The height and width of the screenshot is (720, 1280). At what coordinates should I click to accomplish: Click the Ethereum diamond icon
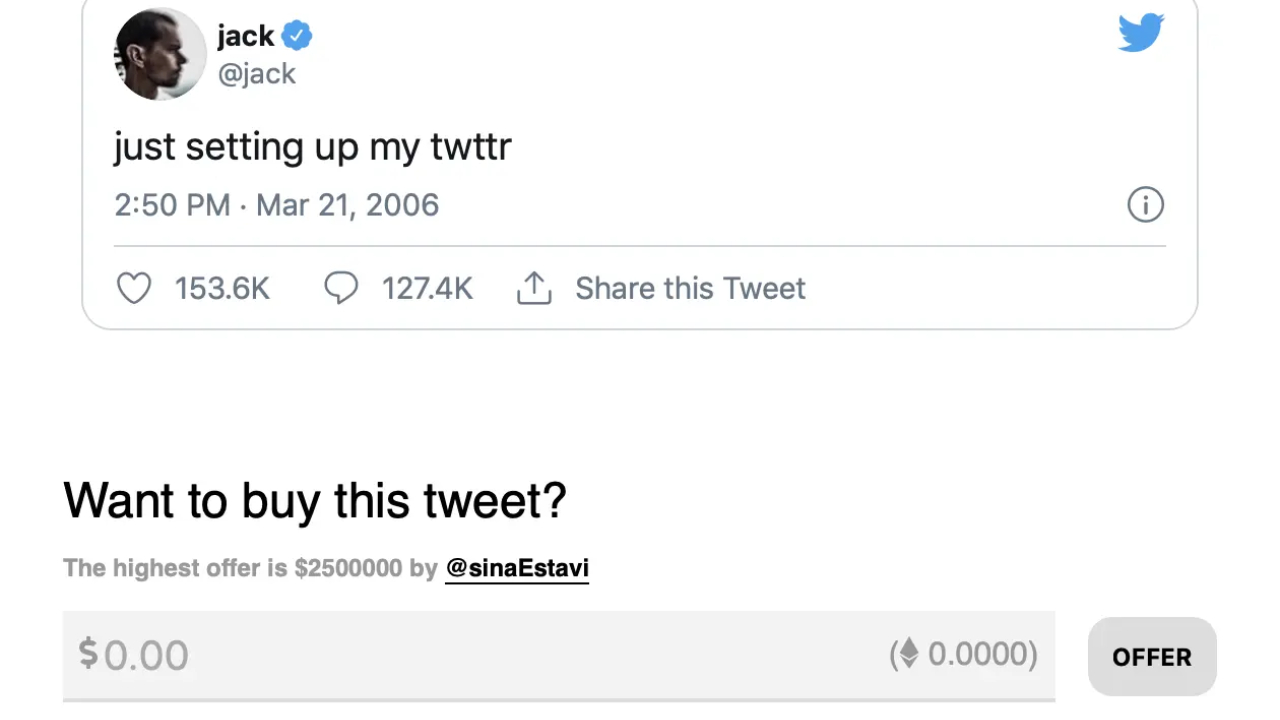[908, 654]
